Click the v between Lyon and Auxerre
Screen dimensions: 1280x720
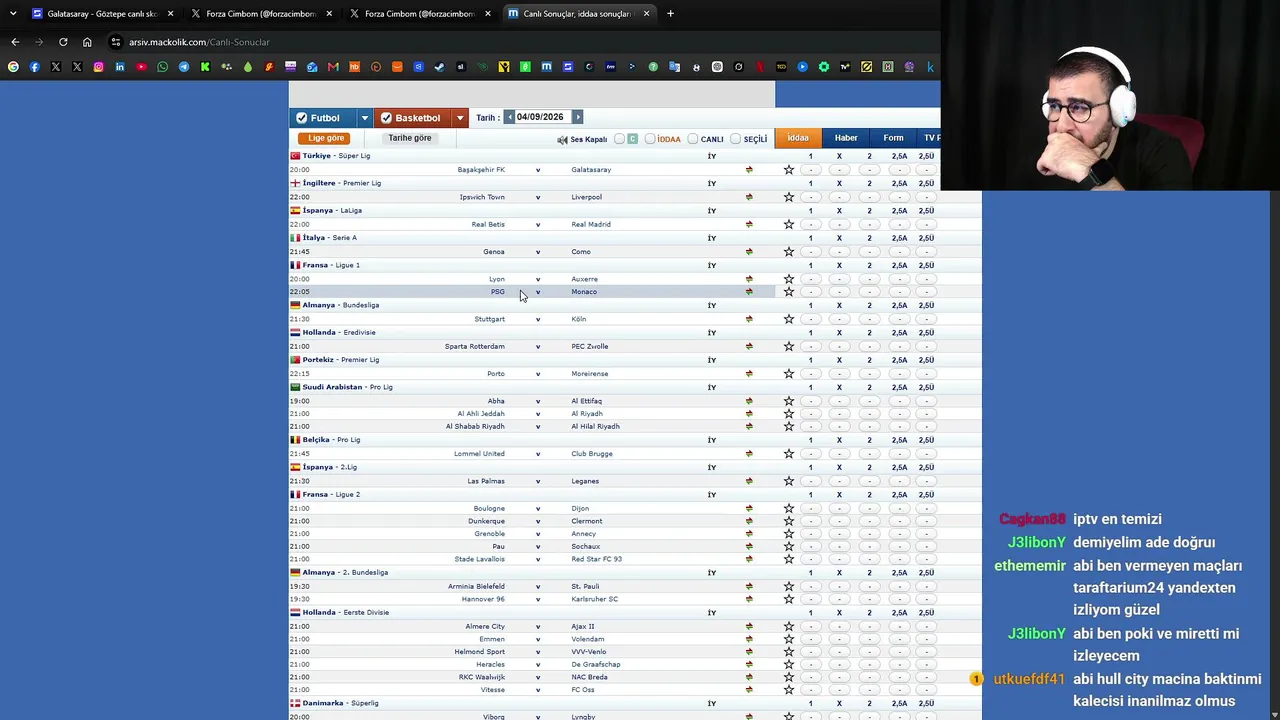tap(538, 279)
